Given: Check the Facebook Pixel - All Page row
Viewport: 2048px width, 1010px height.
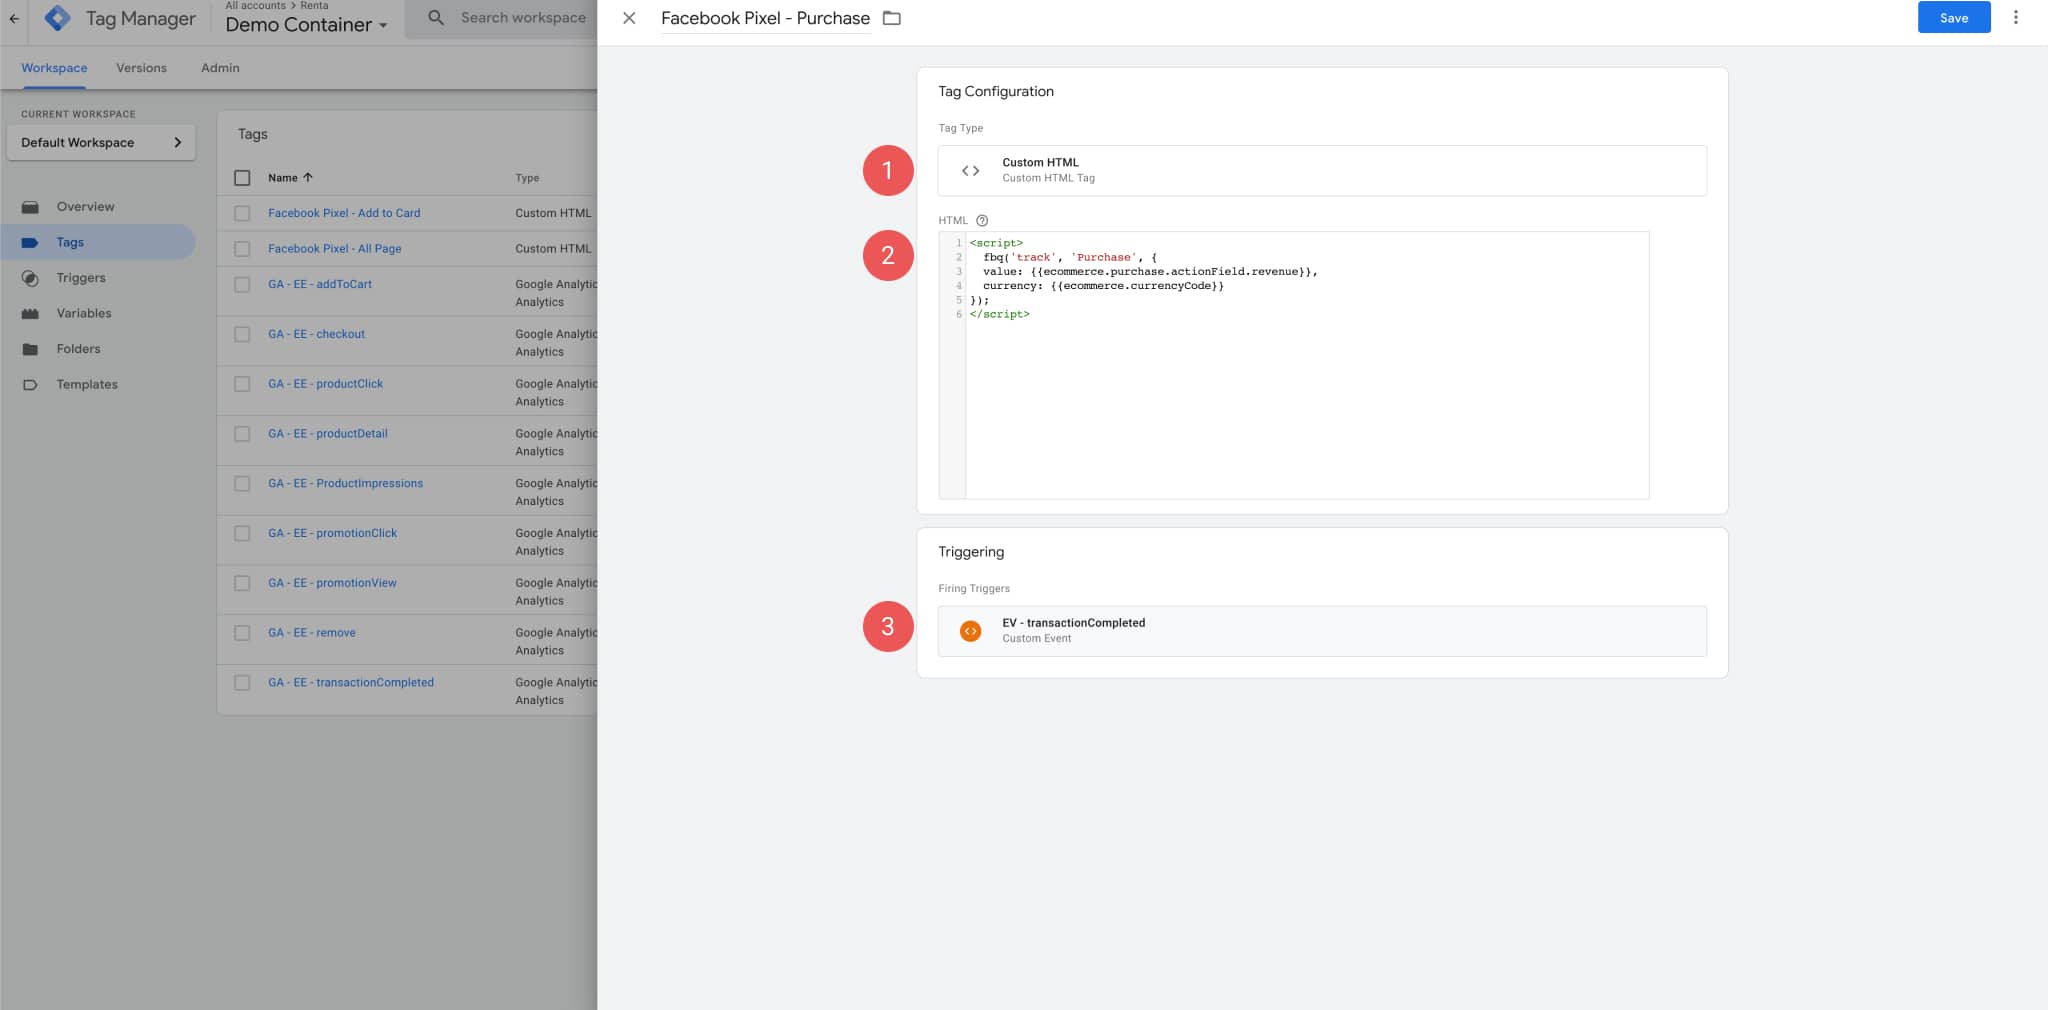Looking at the screenshot, I should (242, 249).
